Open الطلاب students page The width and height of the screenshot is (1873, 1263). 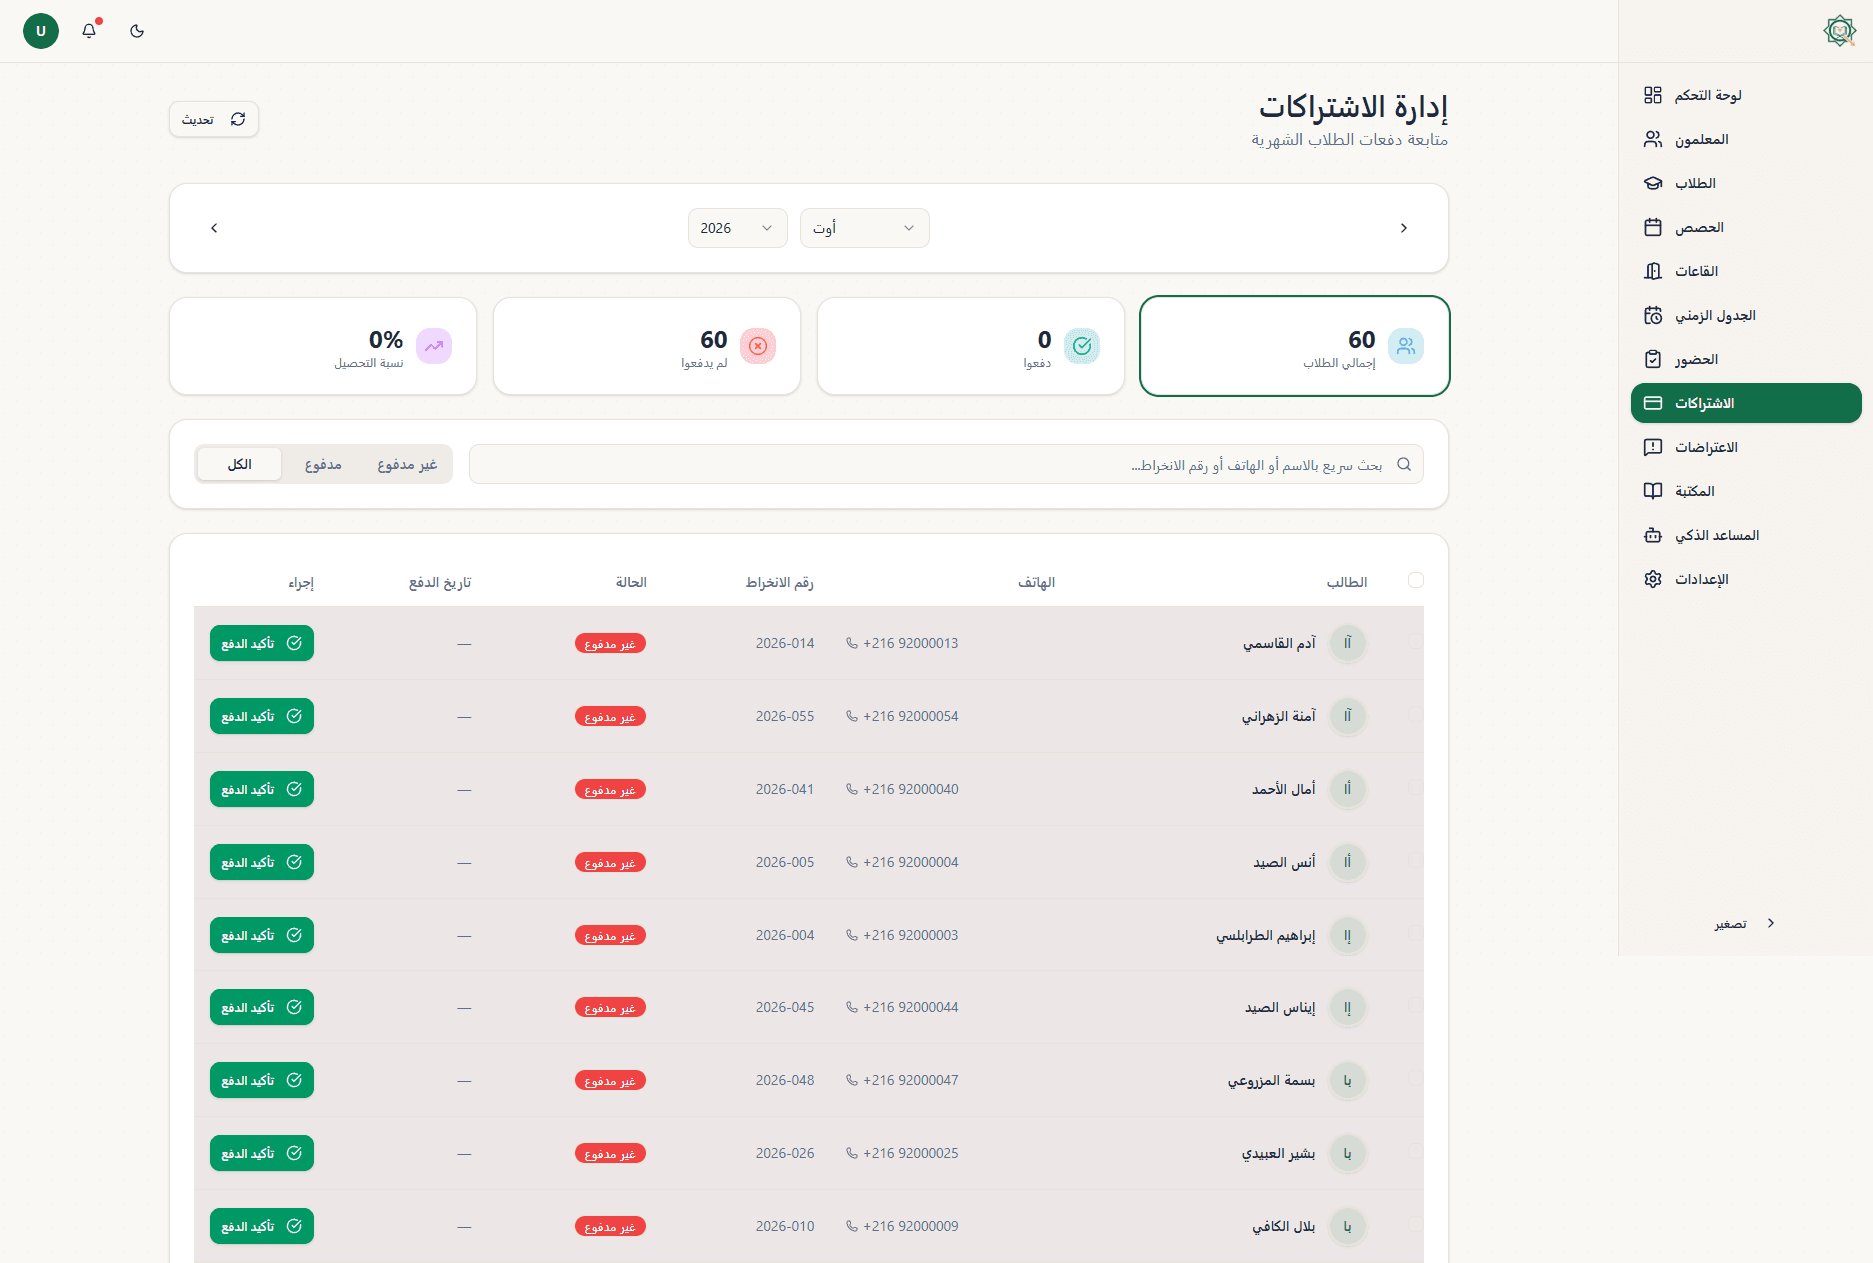1746,183
